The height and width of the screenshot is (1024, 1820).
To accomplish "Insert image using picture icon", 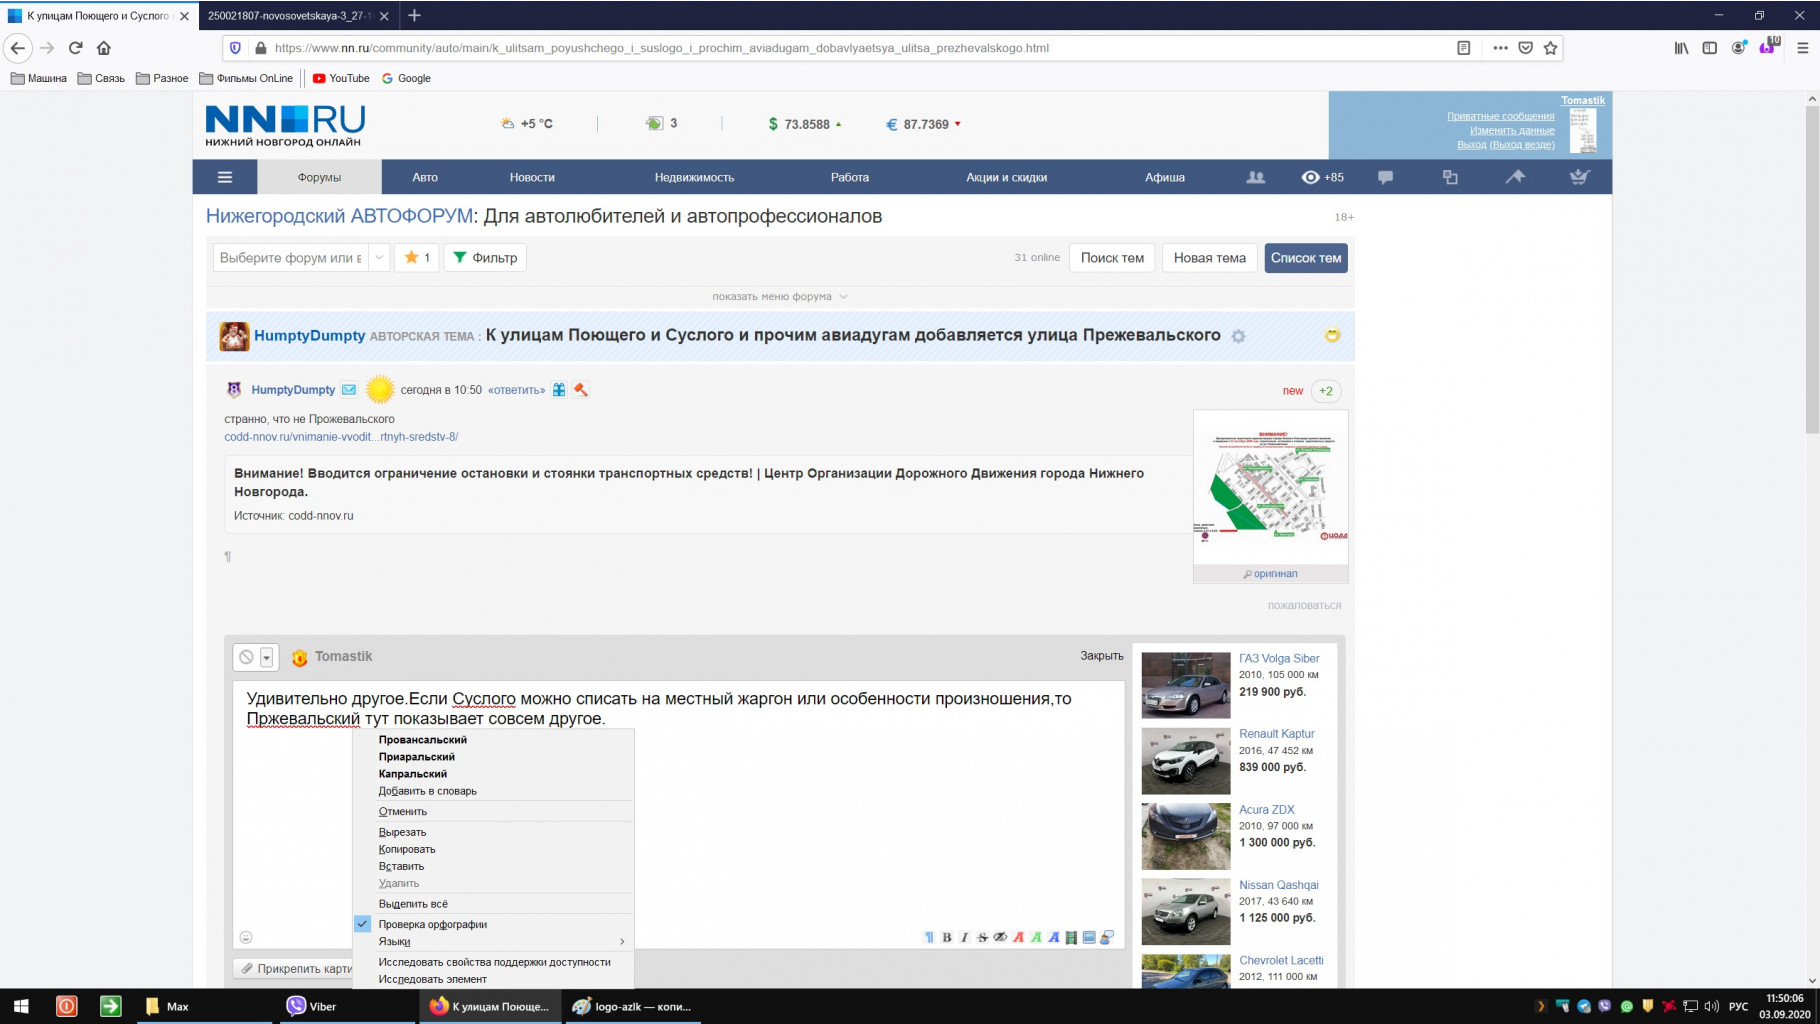I will [1089, 937].
